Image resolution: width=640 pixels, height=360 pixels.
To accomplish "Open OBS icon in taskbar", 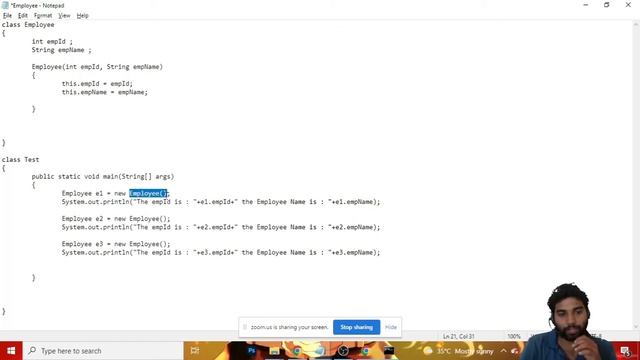I will click(x=343, y=351).
